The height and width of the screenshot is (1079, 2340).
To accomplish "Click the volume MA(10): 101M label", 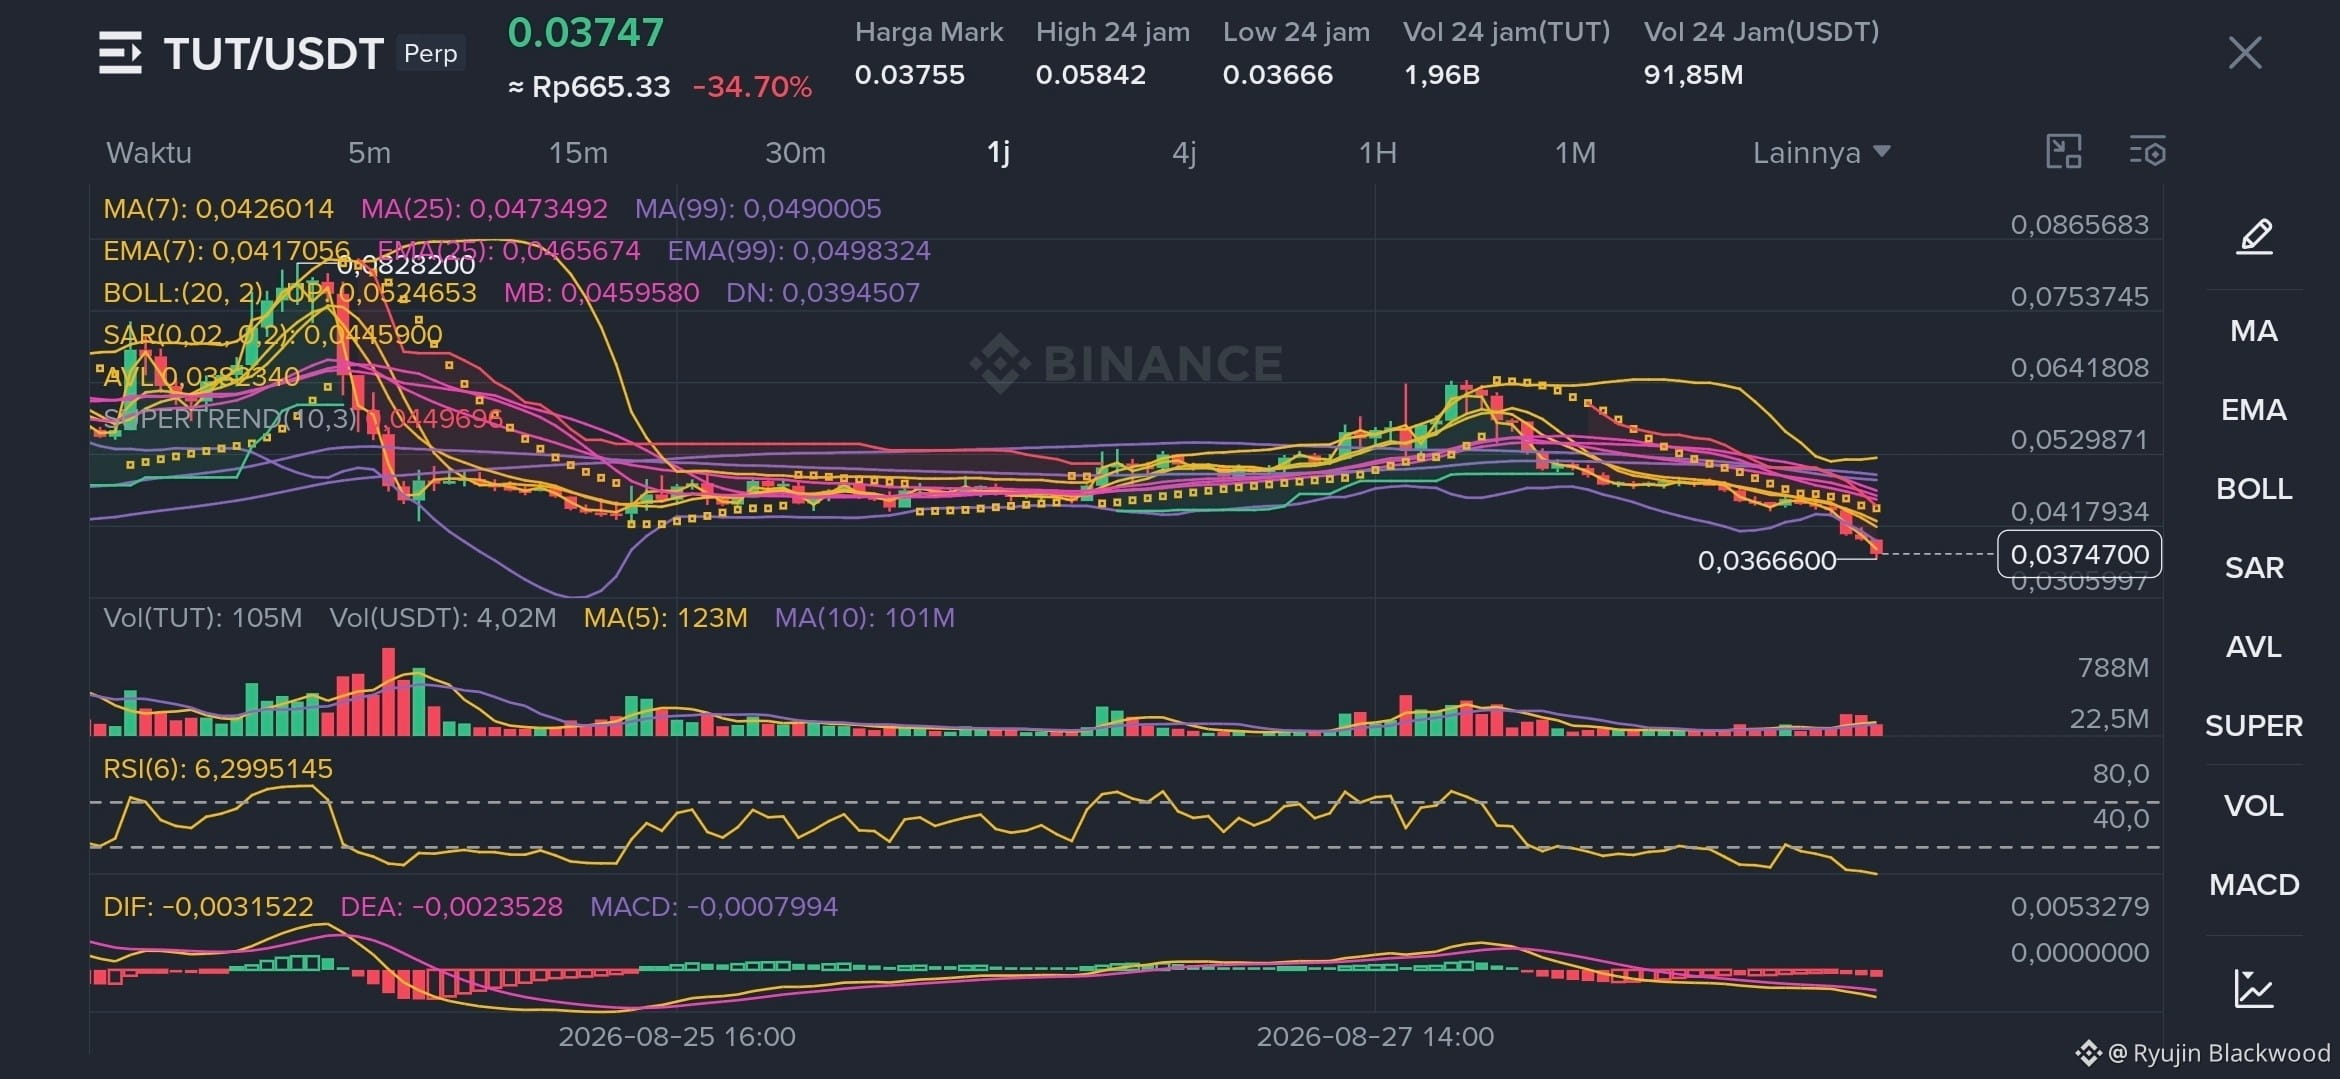I will pyautogui.click(x=865, y=618).
